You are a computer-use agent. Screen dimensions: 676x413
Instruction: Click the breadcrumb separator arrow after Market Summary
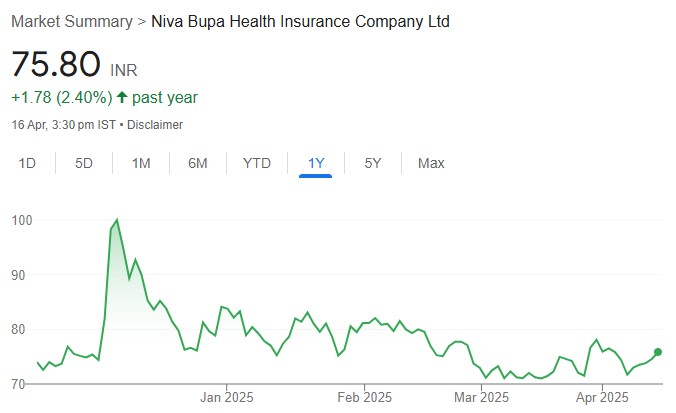click(x=141, y=22)
